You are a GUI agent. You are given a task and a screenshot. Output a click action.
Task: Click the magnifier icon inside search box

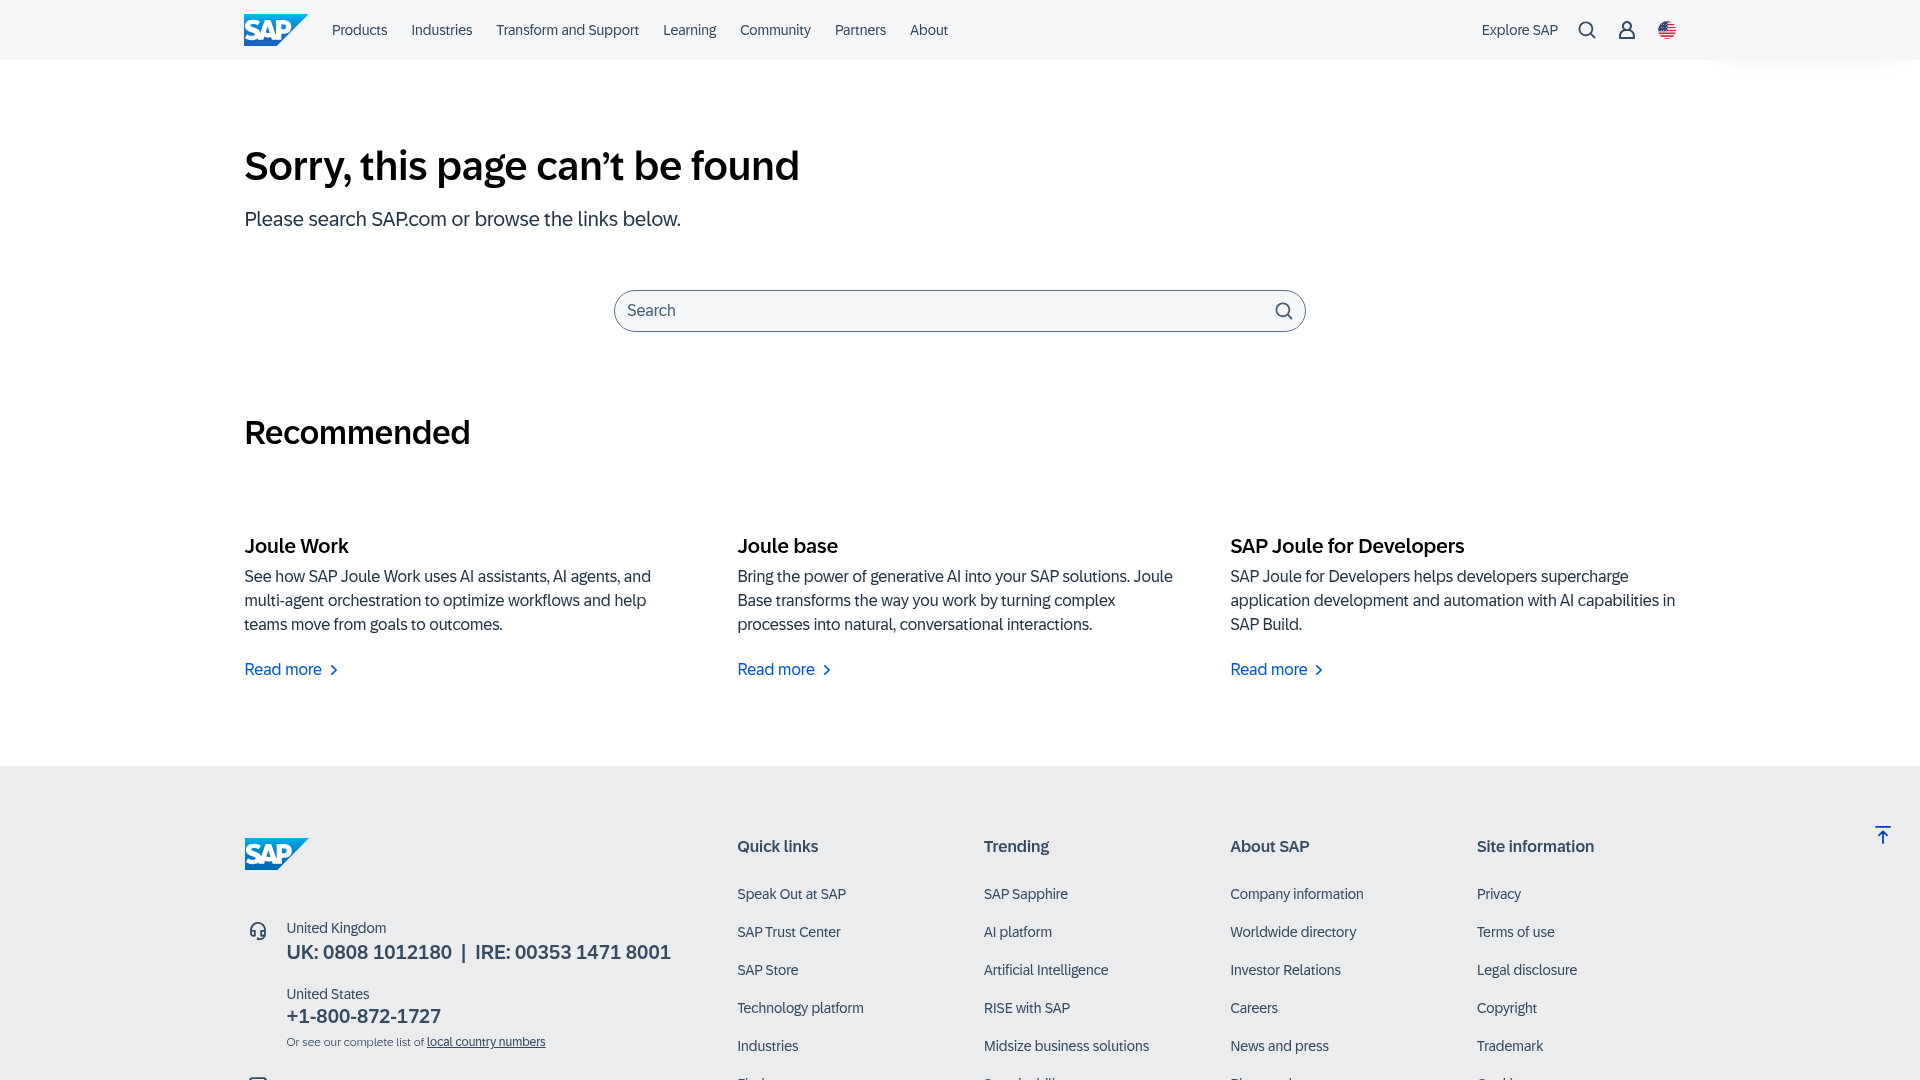[x=1284, y=311]
